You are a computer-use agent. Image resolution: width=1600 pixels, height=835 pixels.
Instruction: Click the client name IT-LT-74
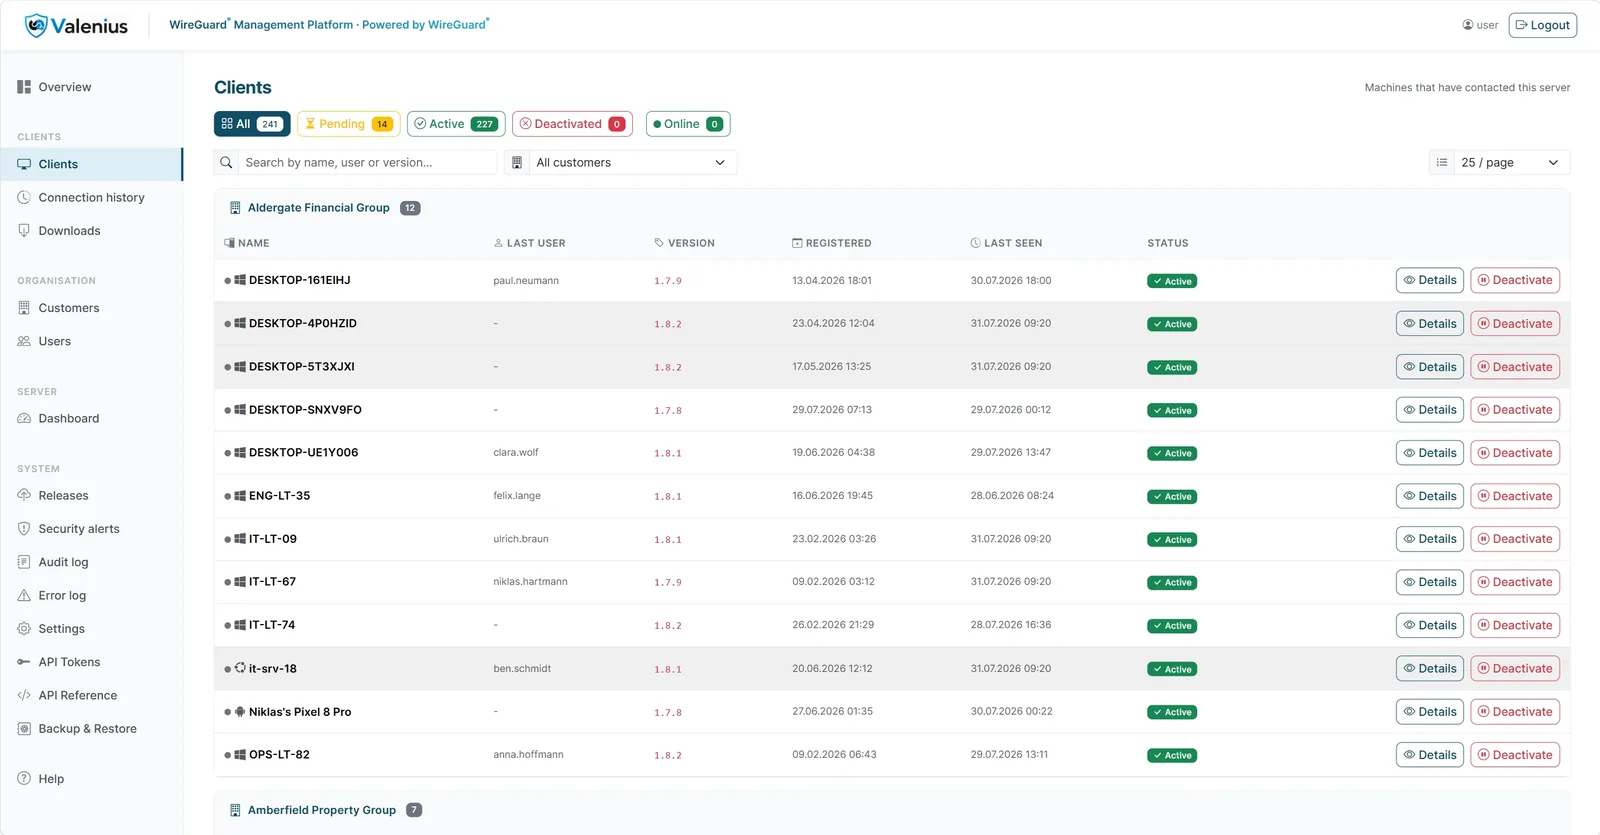(x=272, y=625)
